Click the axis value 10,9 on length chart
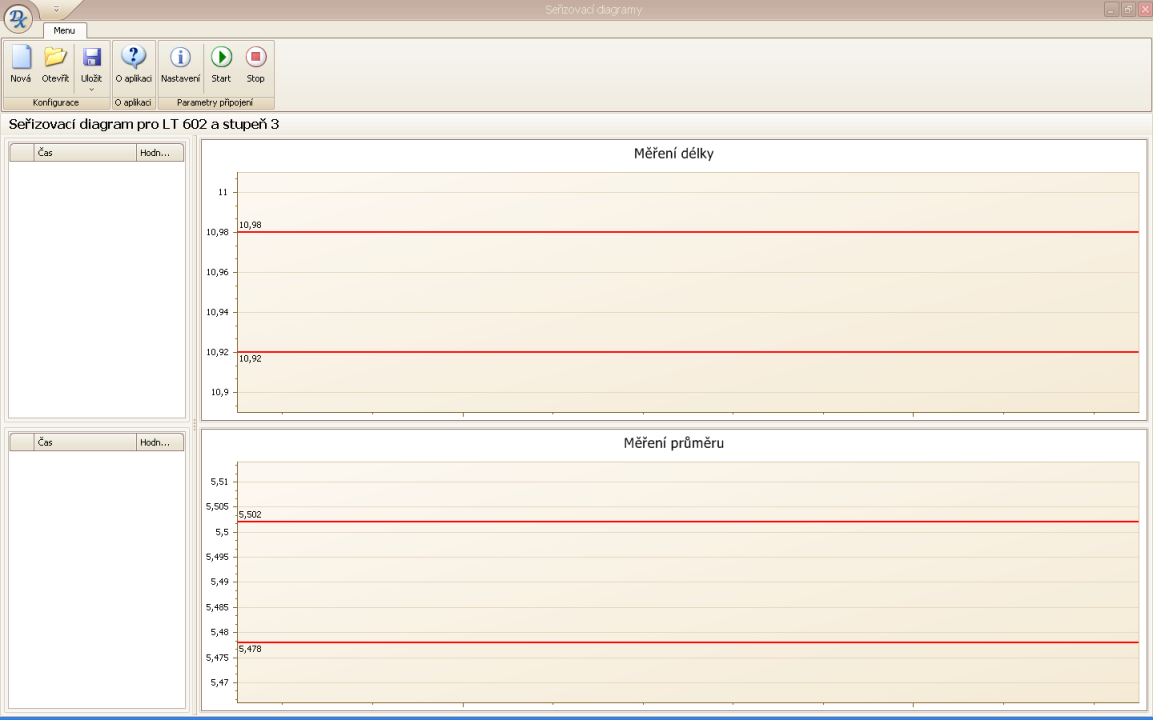 (219, 392)
